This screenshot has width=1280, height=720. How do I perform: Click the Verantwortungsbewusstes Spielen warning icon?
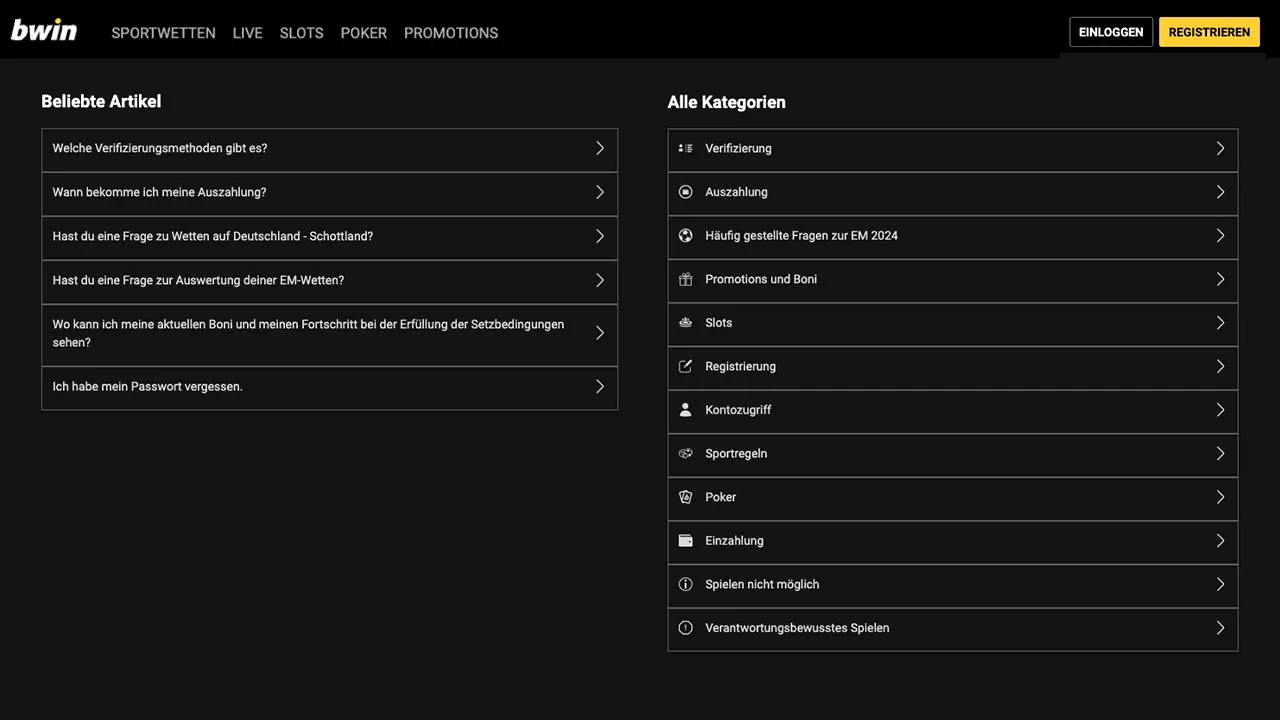click(x=685, y=628)
